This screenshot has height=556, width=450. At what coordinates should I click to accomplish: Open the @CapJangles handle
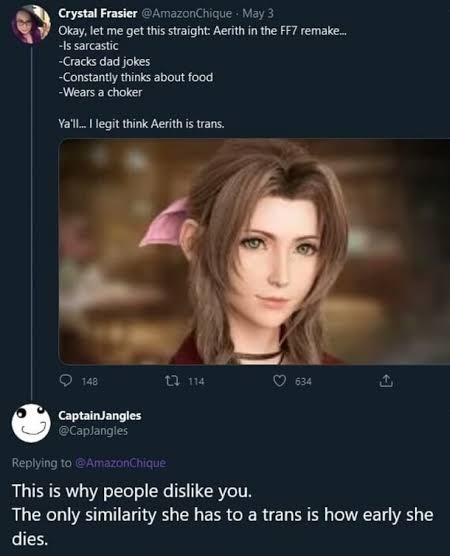[x=93, y=430]
